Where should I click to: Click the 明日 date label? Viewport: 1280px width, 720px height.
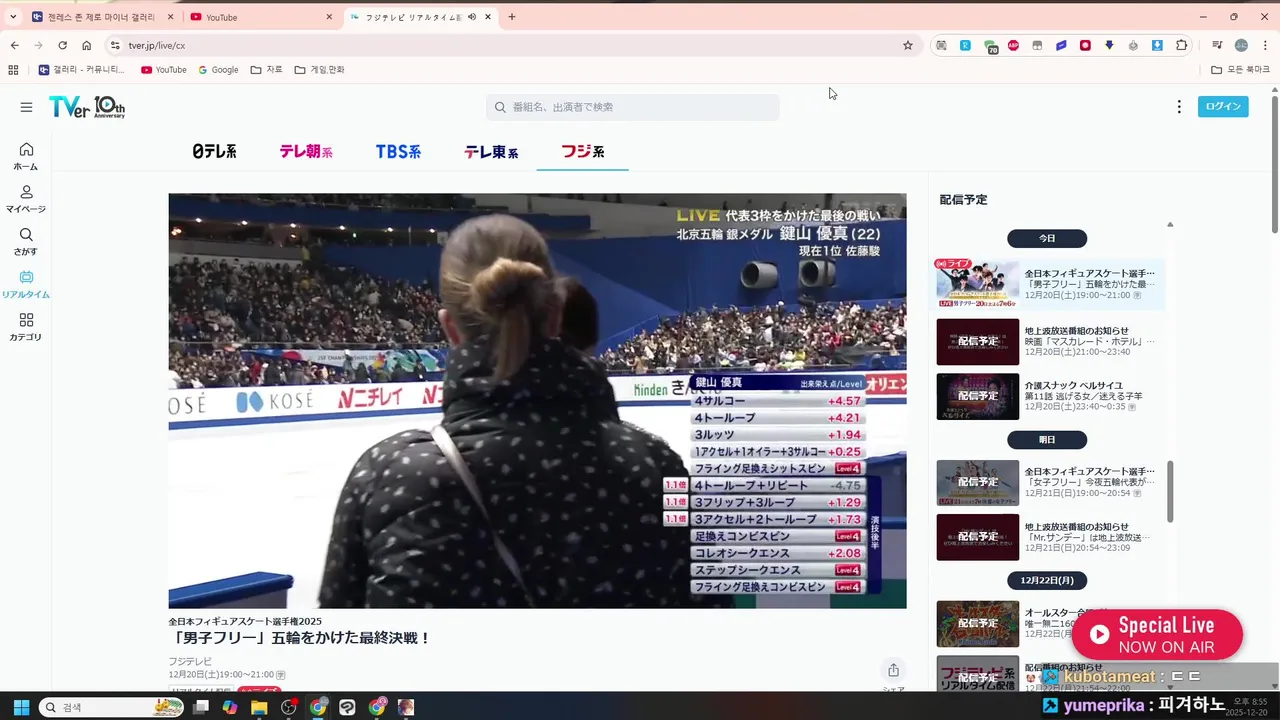click(x=1047, y=440)
